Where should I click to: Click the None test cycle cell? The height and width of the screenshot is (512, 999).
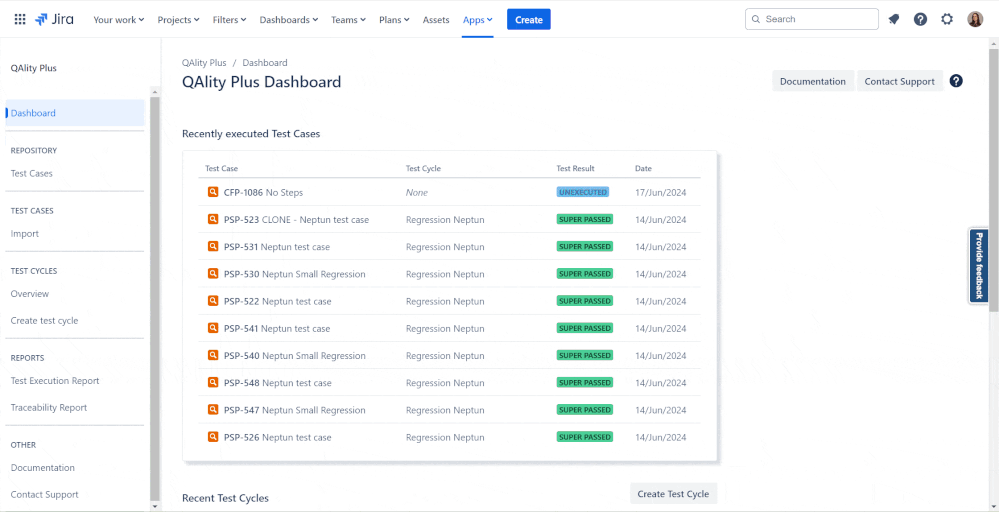click(x=417, y=192)
